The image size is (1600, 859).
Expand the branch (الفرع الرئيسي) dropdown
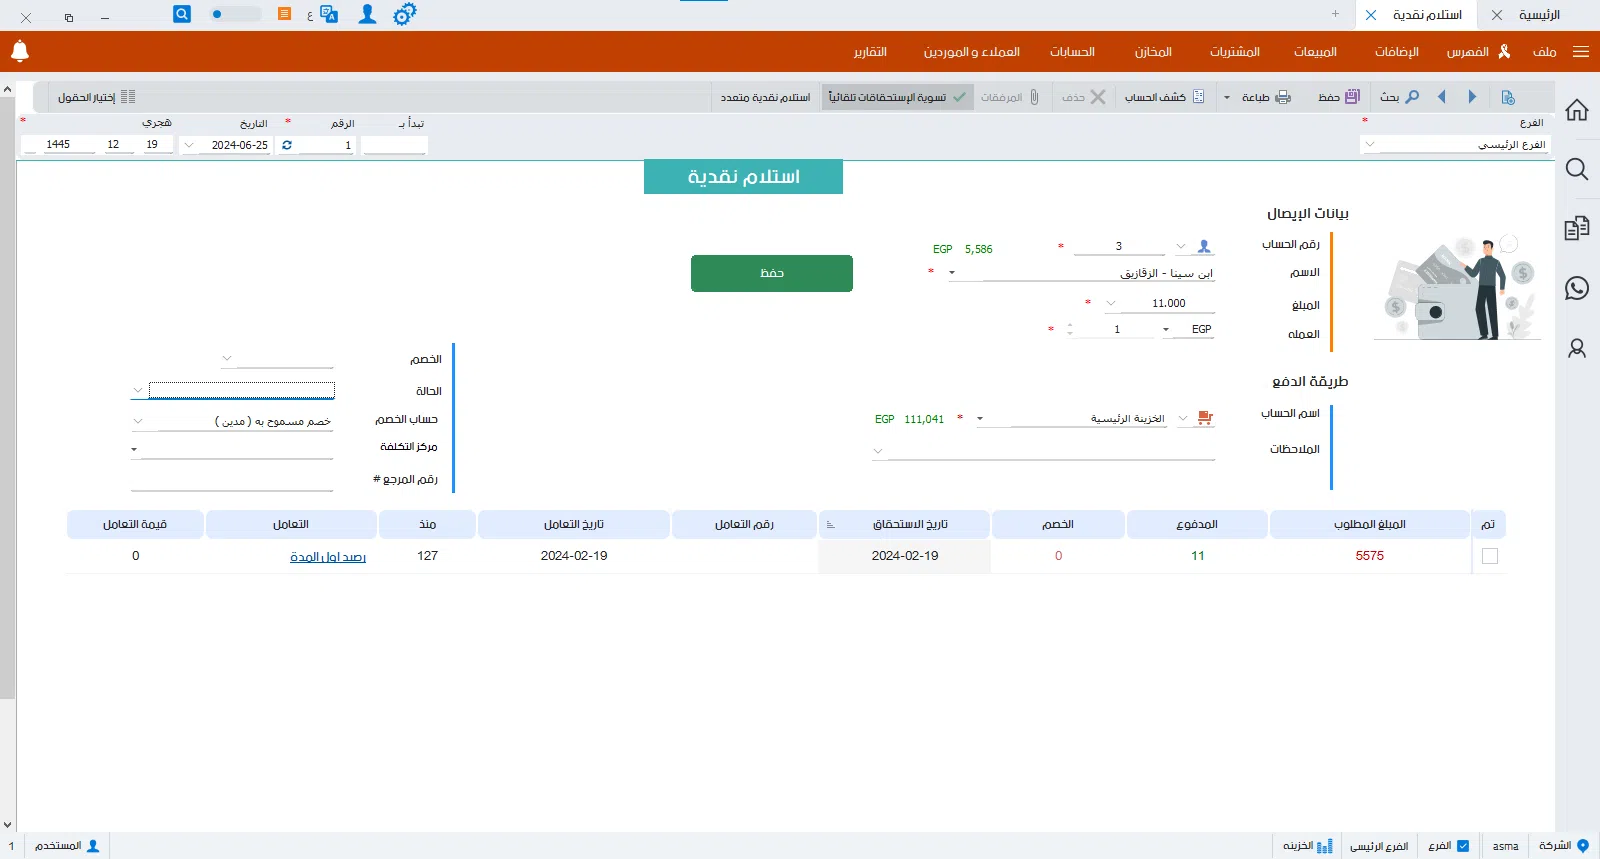[1370, 145]
